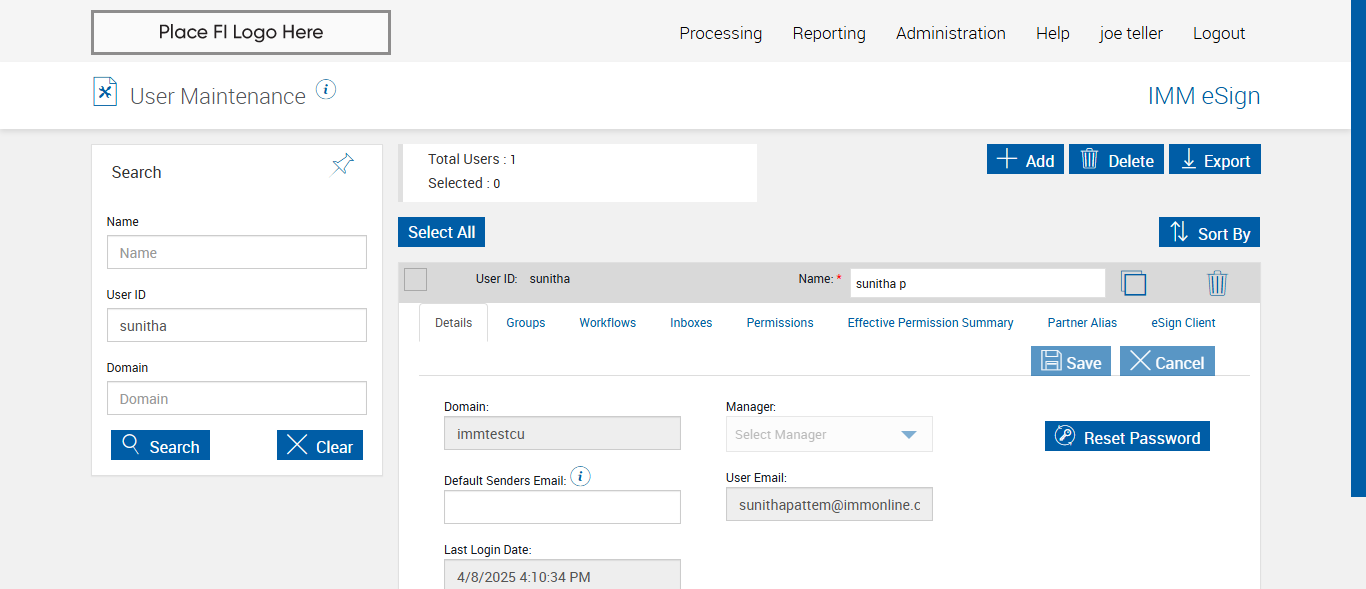The image size is (1366, 589).
Task: Open the Sort By options
Action: (x=1209, y=233)
